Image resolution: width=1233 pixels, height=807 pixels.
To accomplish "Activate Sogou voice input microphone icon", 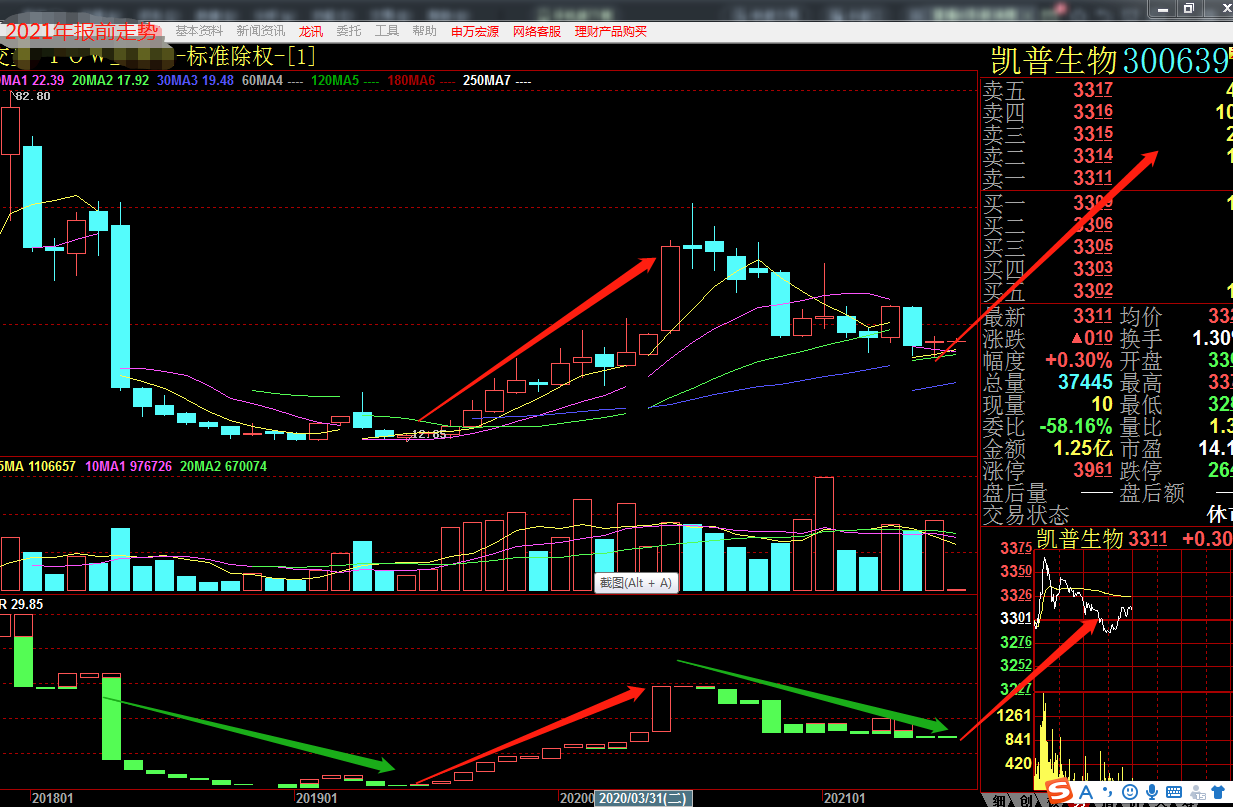I will [1150, 793].
